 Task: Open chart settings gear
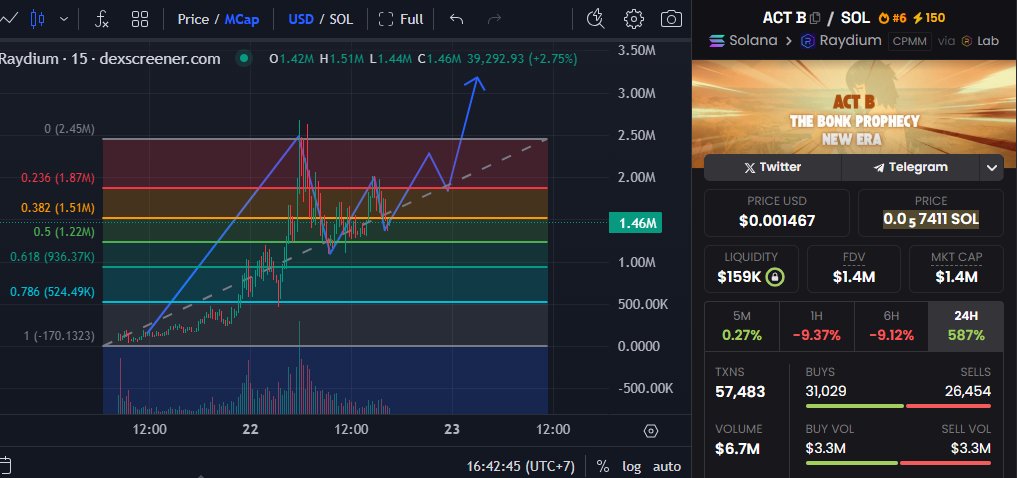point(634,19)
